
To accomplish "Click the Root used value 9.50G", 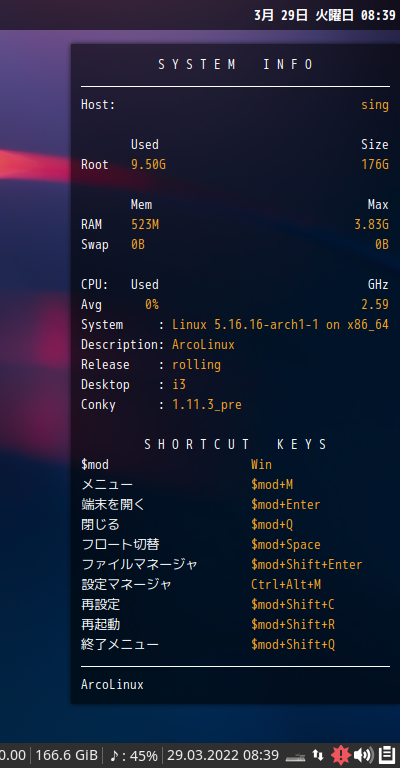I will (x=148, y=165).
